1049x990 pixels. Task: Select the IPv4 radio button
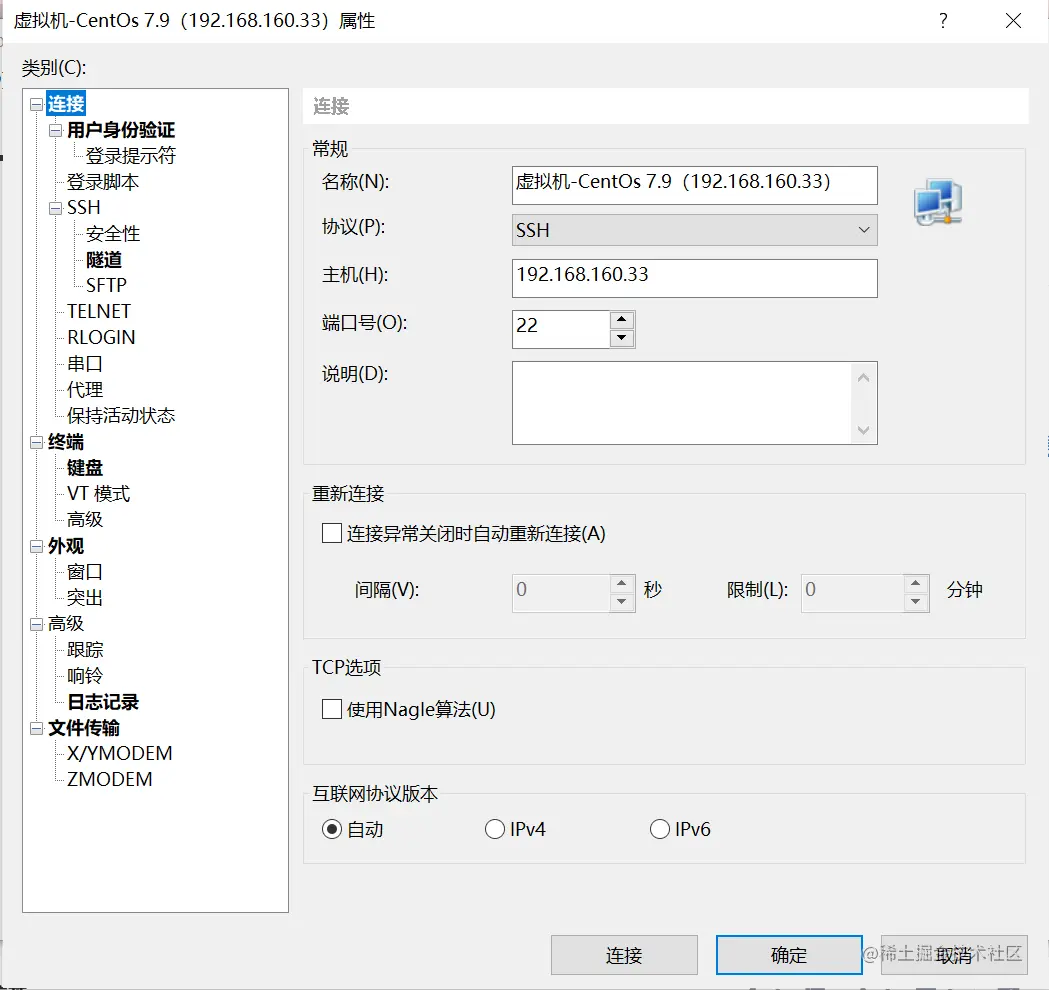(494, 829)
